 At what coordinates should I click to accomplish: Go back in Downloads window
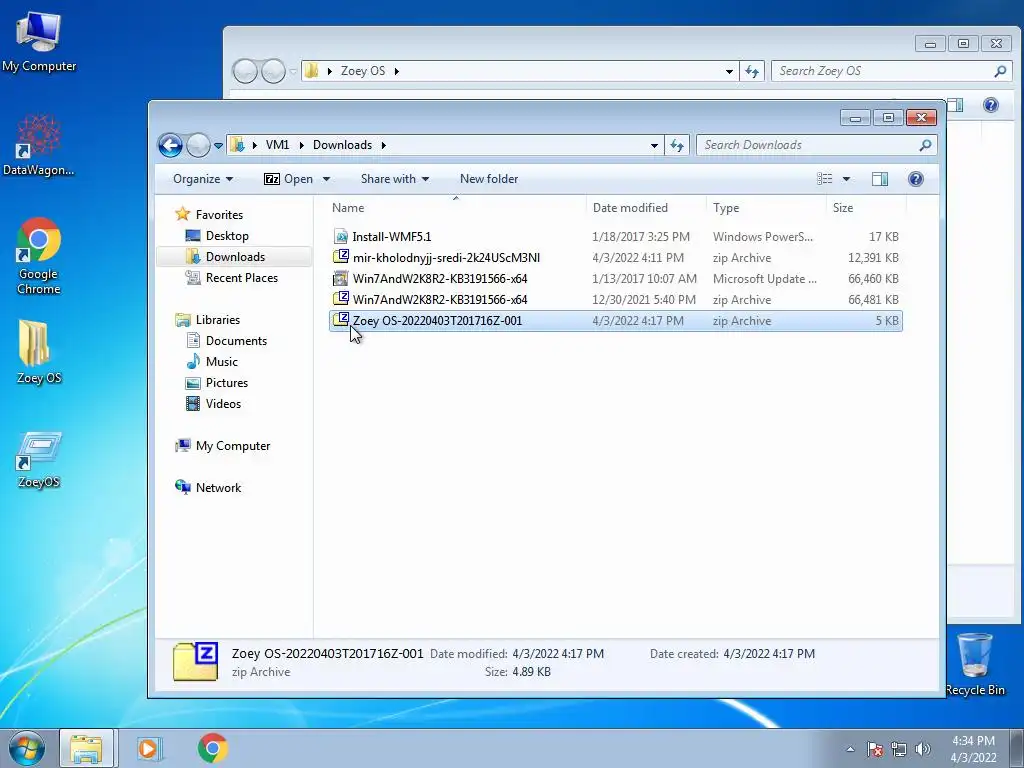(170, 146)
